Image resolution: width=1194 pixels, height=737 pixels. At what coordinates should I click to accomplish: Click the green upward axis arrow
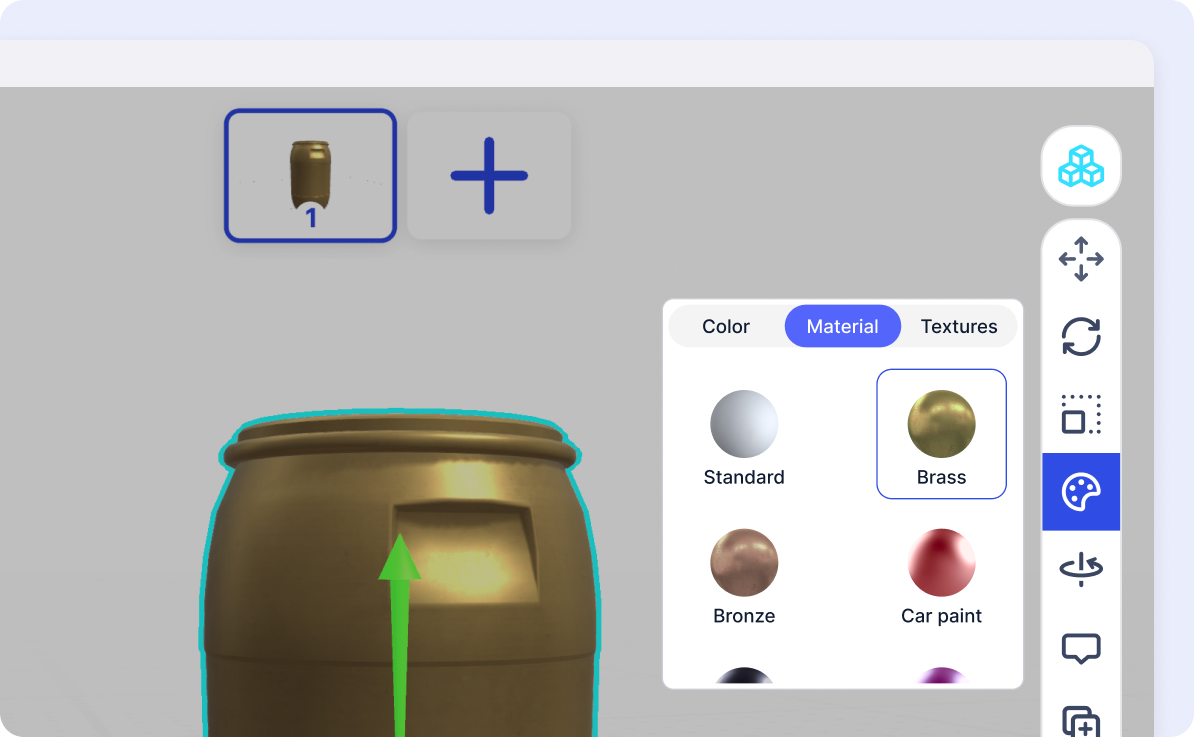pyautogui.click(x=399, y=634)
